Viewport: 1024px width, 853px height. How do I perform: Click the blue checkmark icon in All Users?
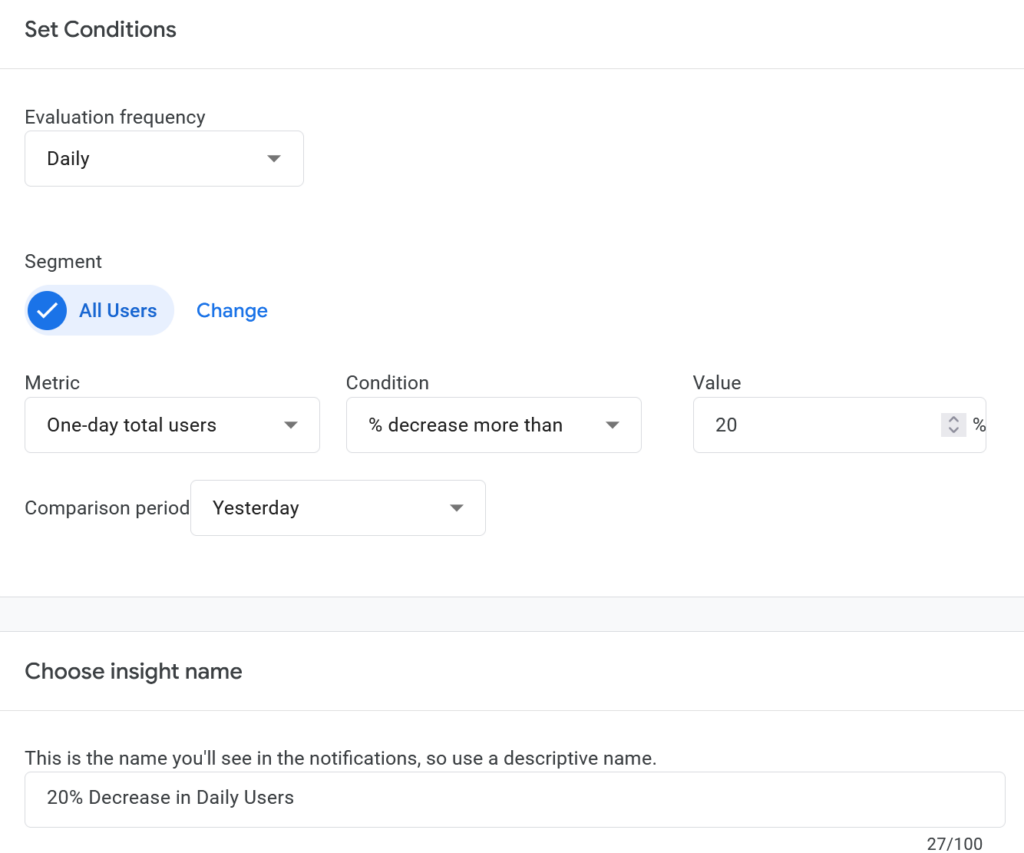[46, 310]
